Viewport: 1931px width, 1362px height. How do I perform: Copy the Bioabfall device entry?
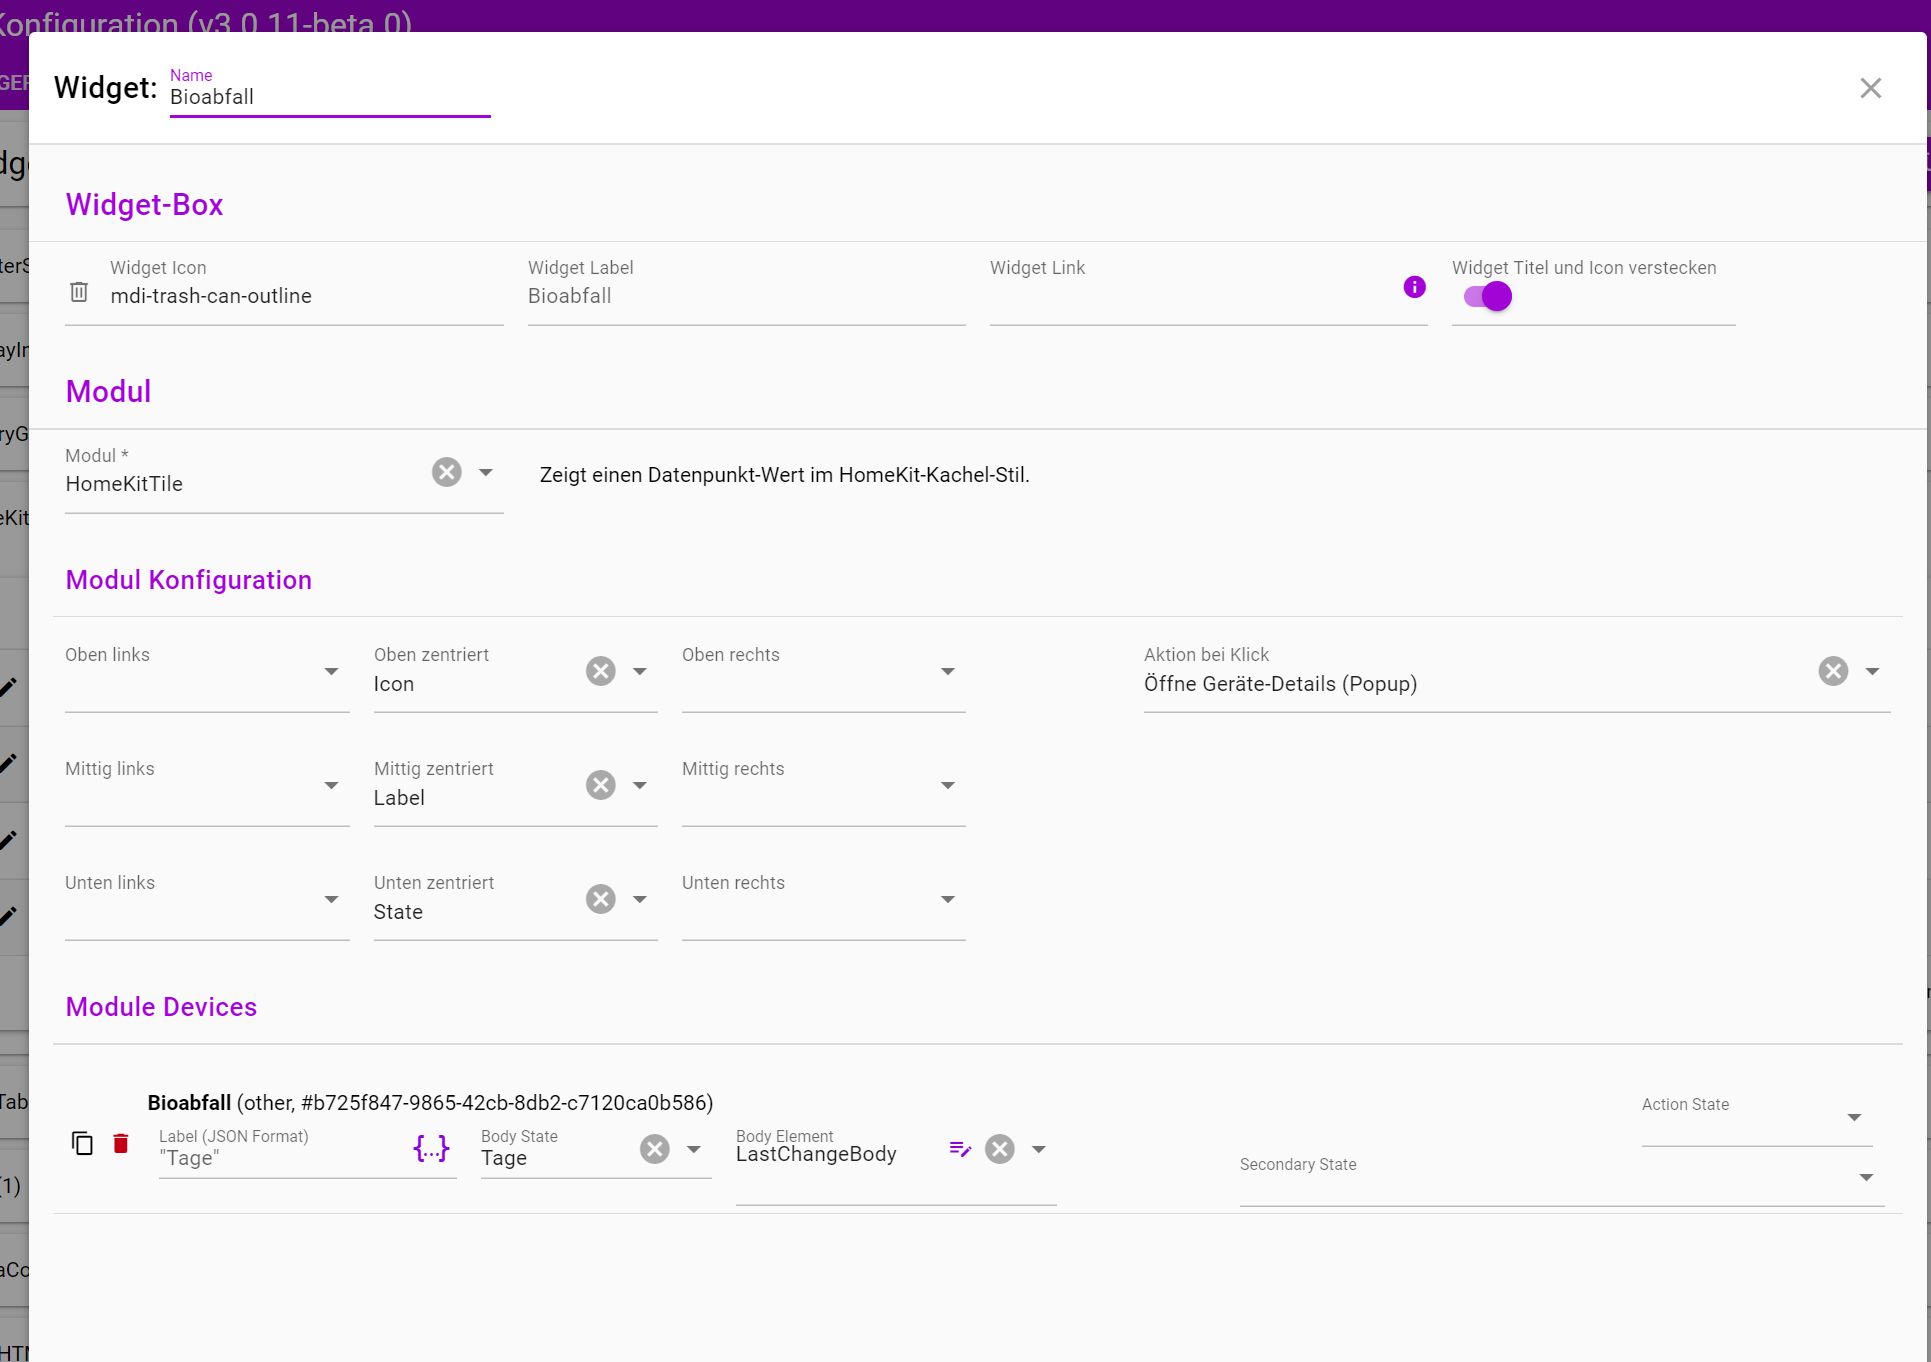[x=83, y=1143]
